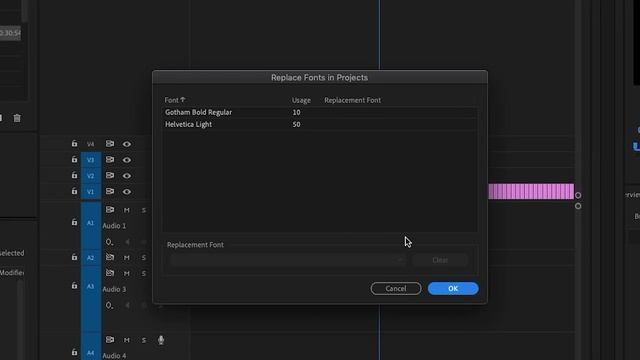Select the pink clip on track V1
640x360 pixels.
pos(531,191)
